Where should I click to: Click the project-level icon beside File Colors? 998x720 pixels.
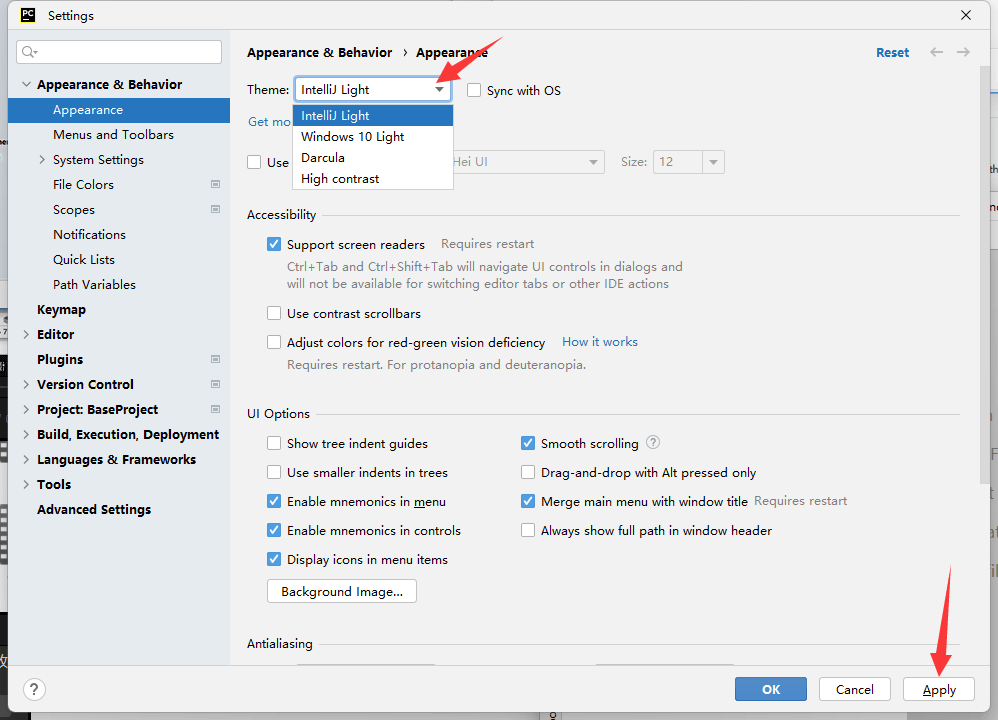point(215,185)
